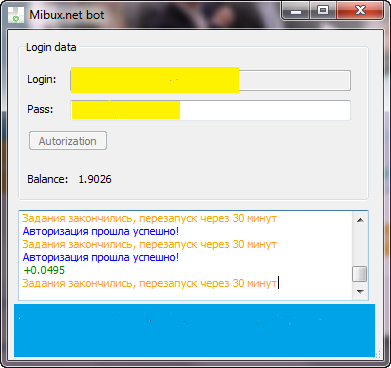The width and height of the screenshot is (391, 368).
Task: Click the last orange log line
Action: coord(150,283)
